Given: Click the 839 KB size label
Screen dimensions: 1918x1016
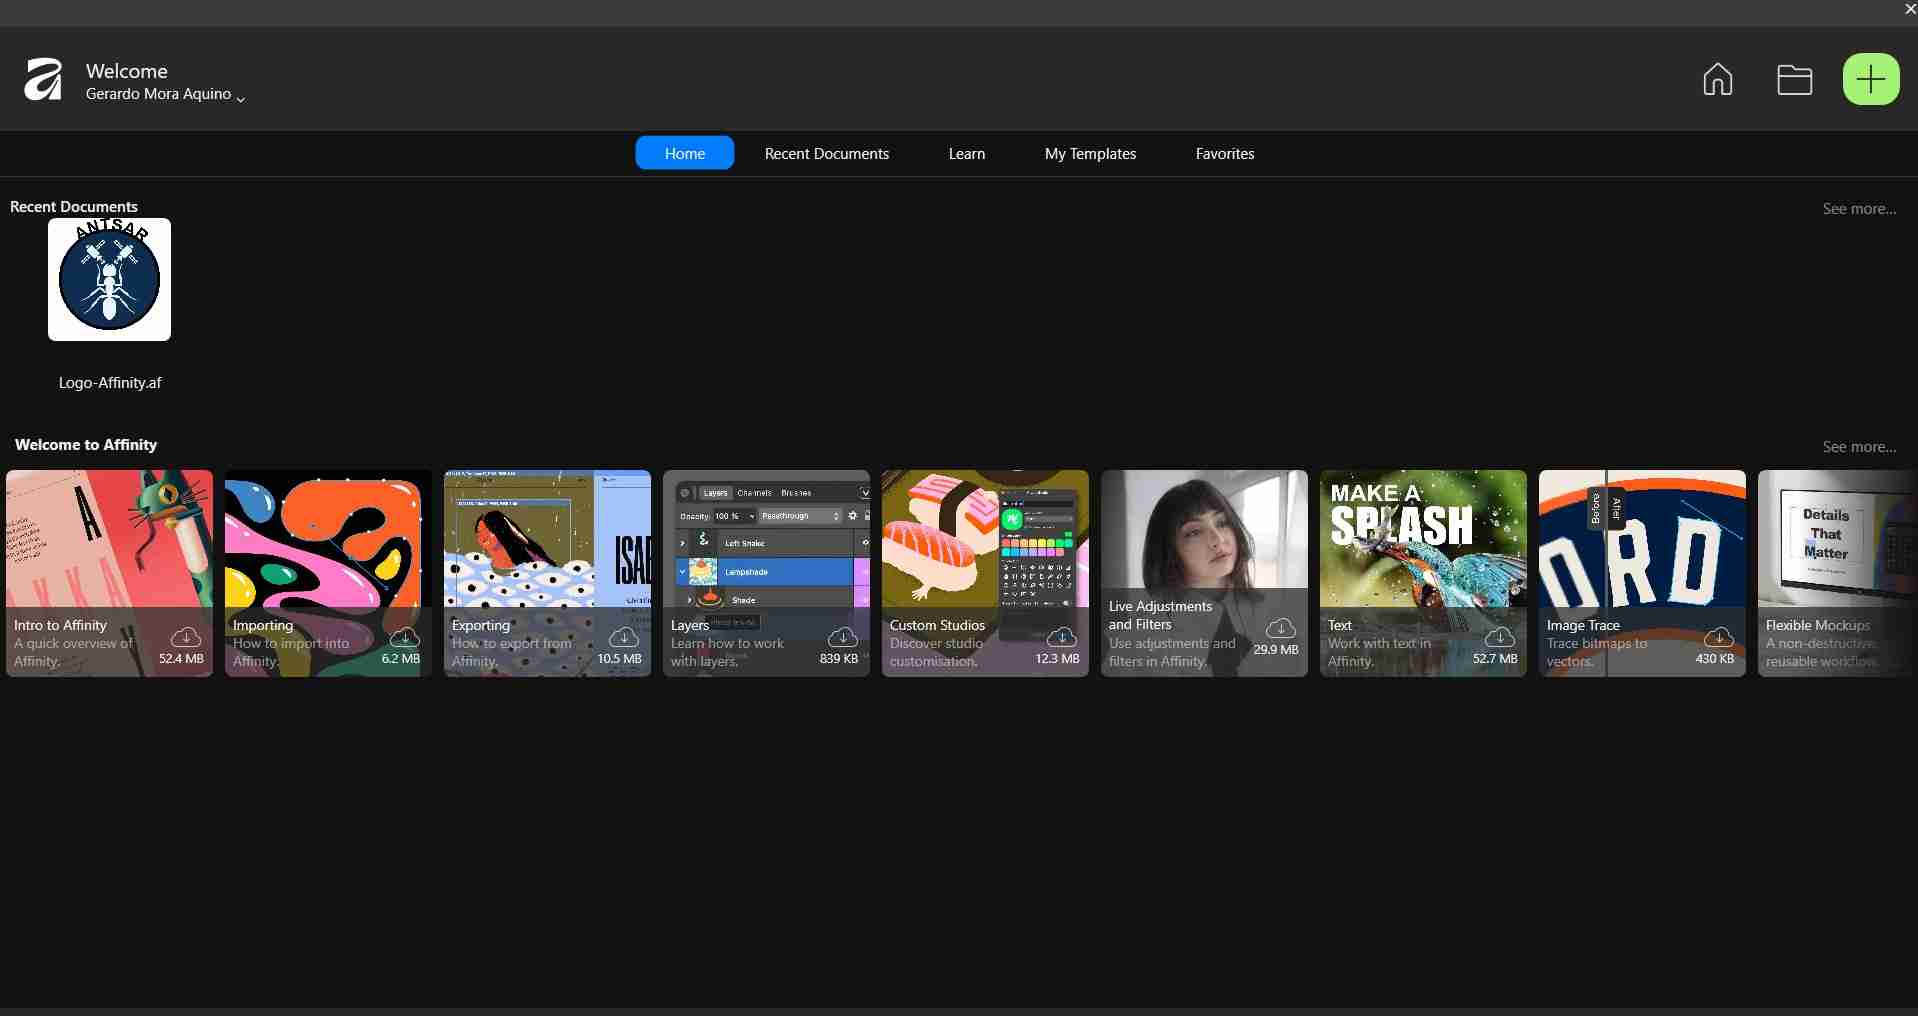Looking at the screenshot, I should click(x=838, y=658).
